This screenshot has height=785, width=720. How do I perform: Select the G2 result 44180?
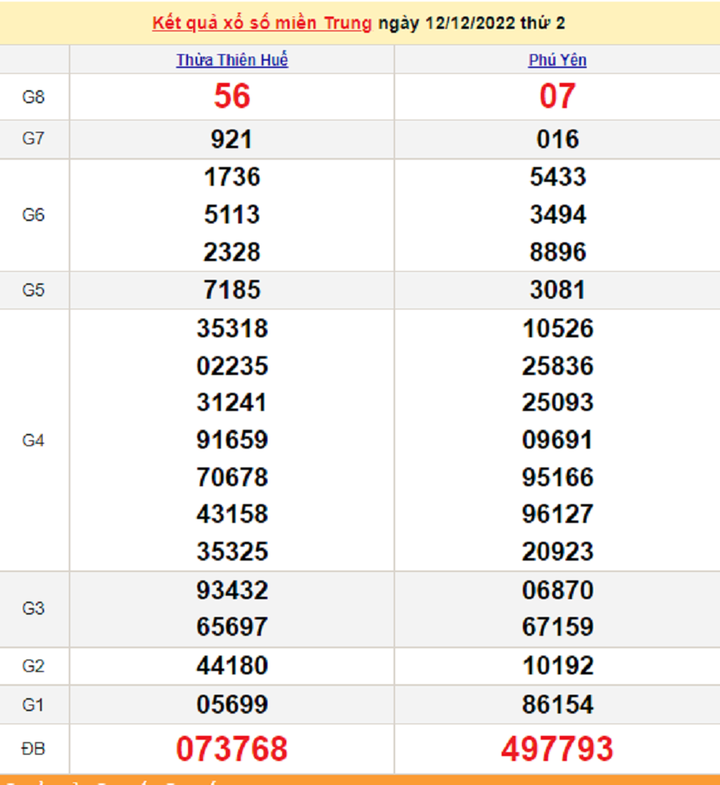point(232,665)
